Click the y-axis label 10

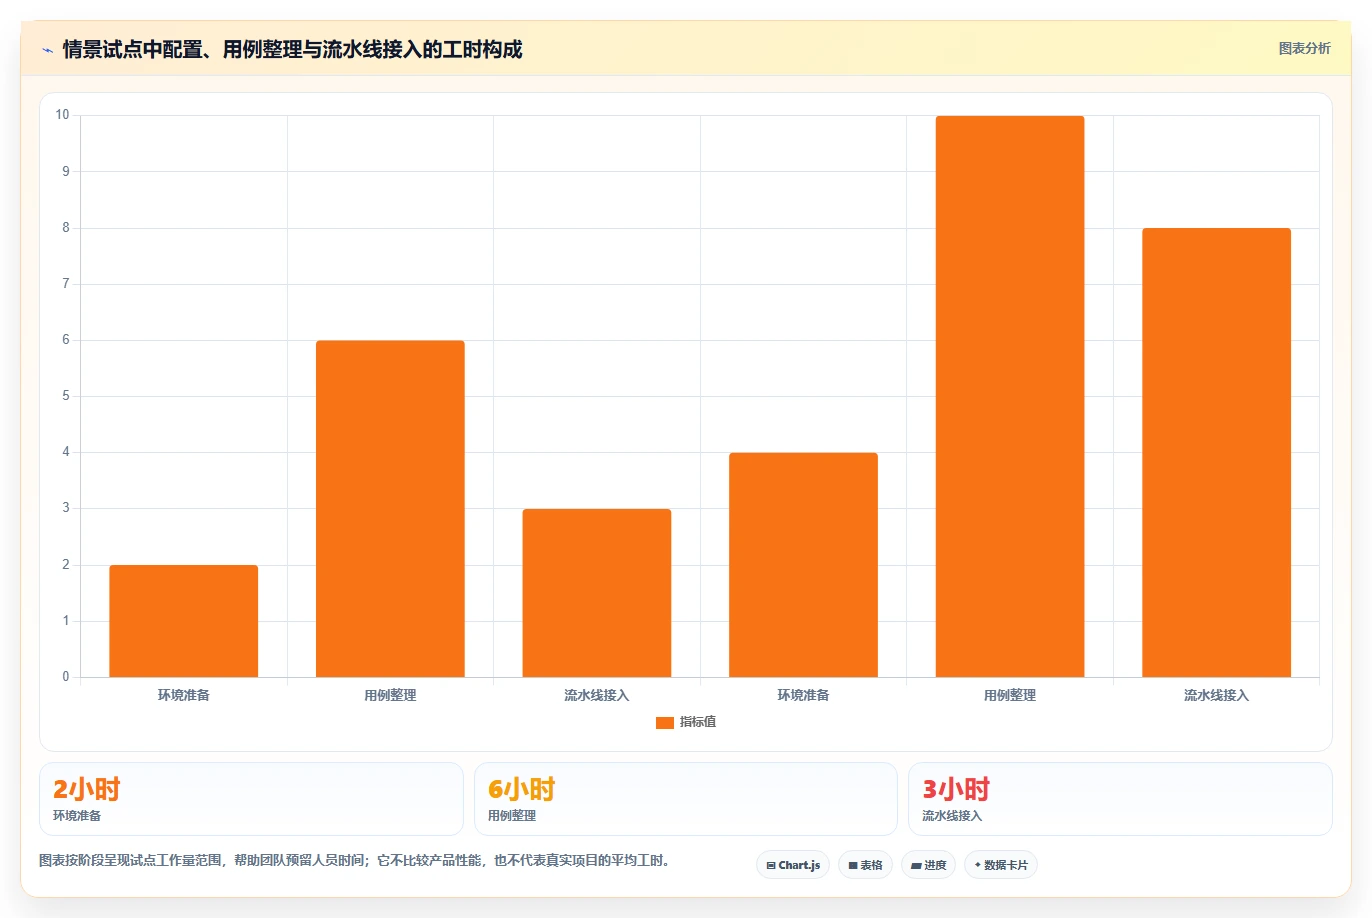pyautogui.click(x=63, y=115)
